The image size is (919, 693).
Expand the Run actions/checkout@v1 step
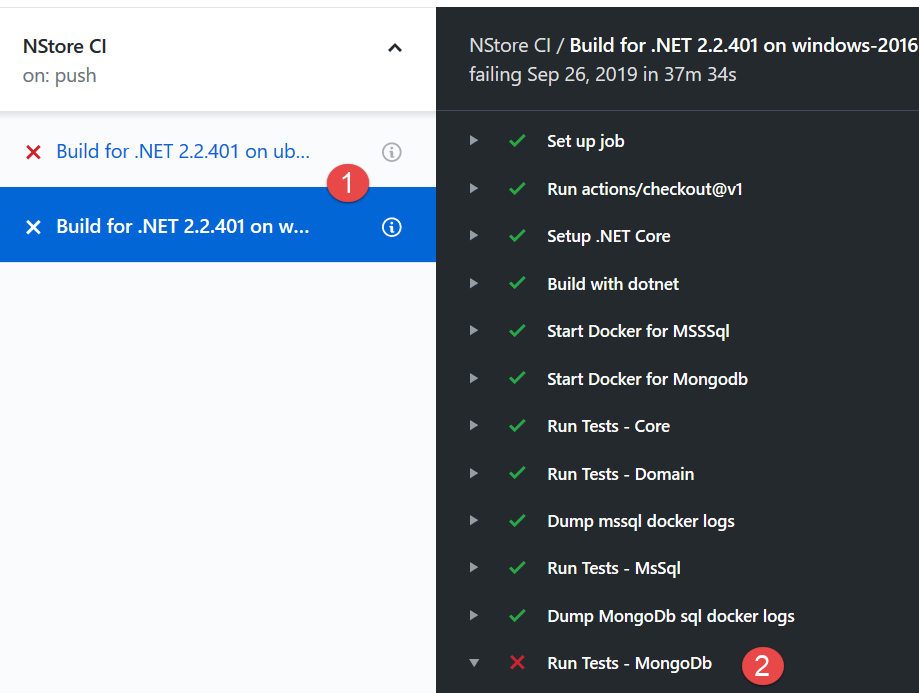click(x=474, y=188)
